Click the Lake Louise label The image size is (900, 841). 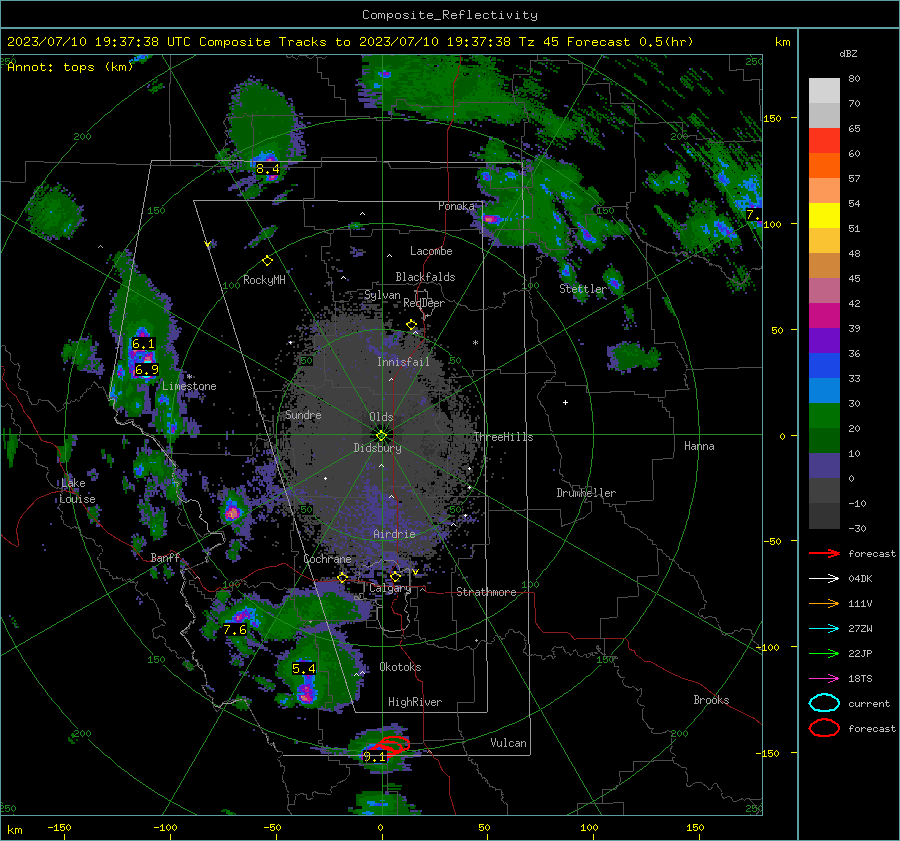77,491
